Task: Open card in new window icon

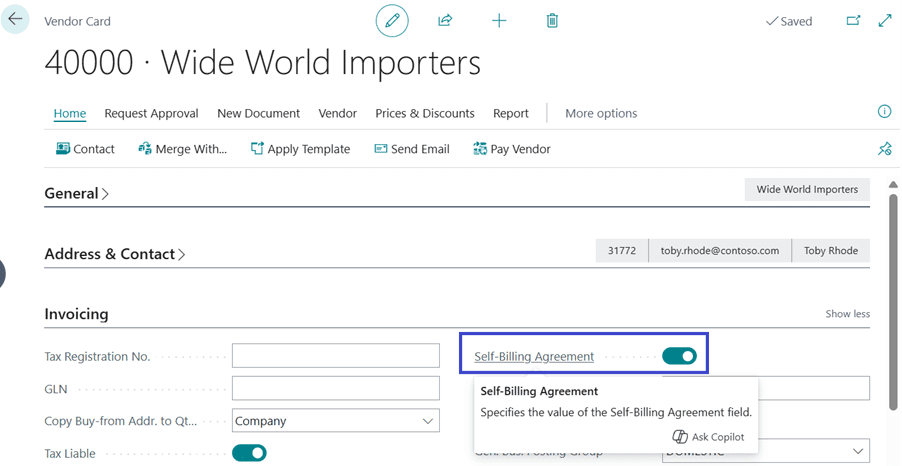Action: (853, 20)
